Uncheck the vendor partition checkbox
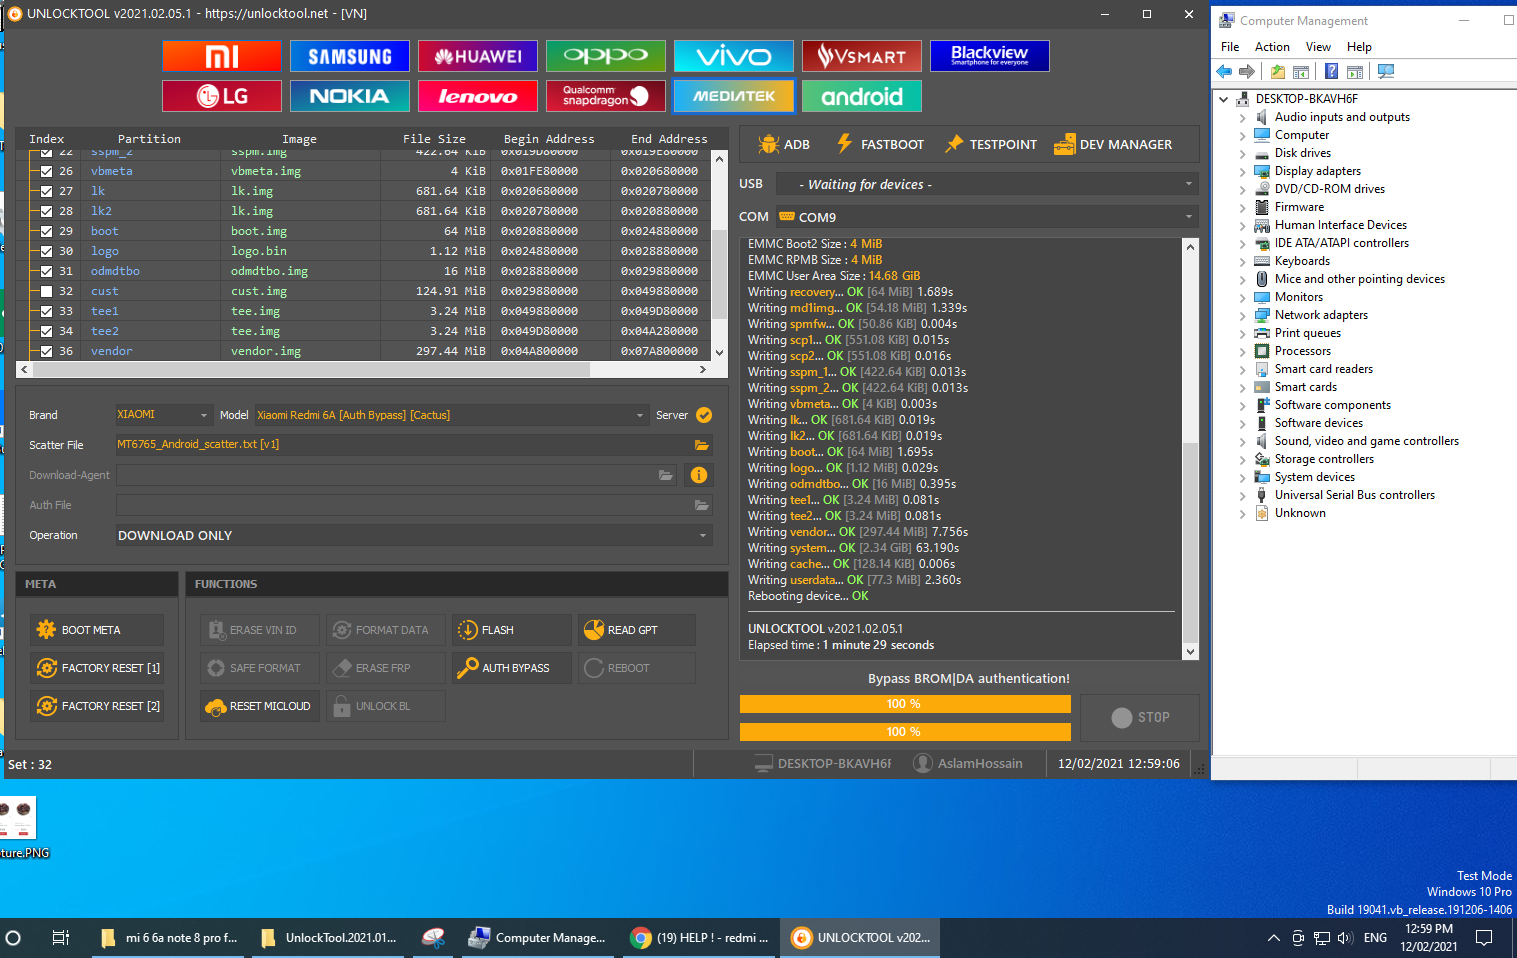The image size is (1517, 958). 46,351
